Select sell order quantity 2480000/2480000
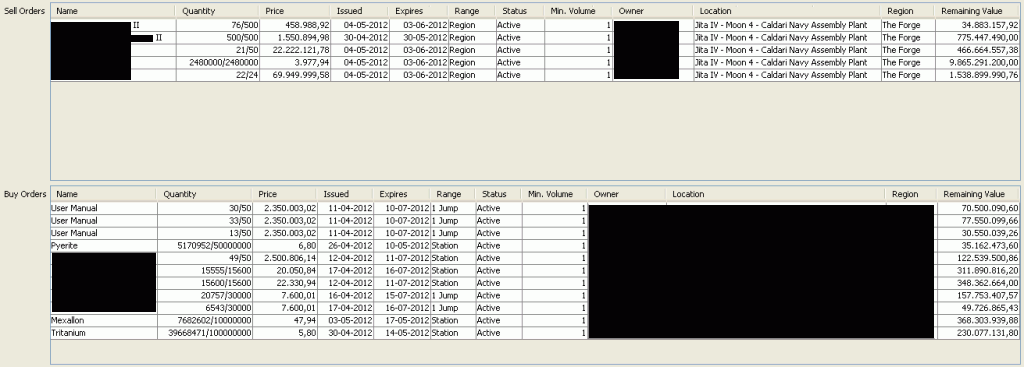Image resolution: width=1024 pixels, height=367 pixels. tap(535, 62)
